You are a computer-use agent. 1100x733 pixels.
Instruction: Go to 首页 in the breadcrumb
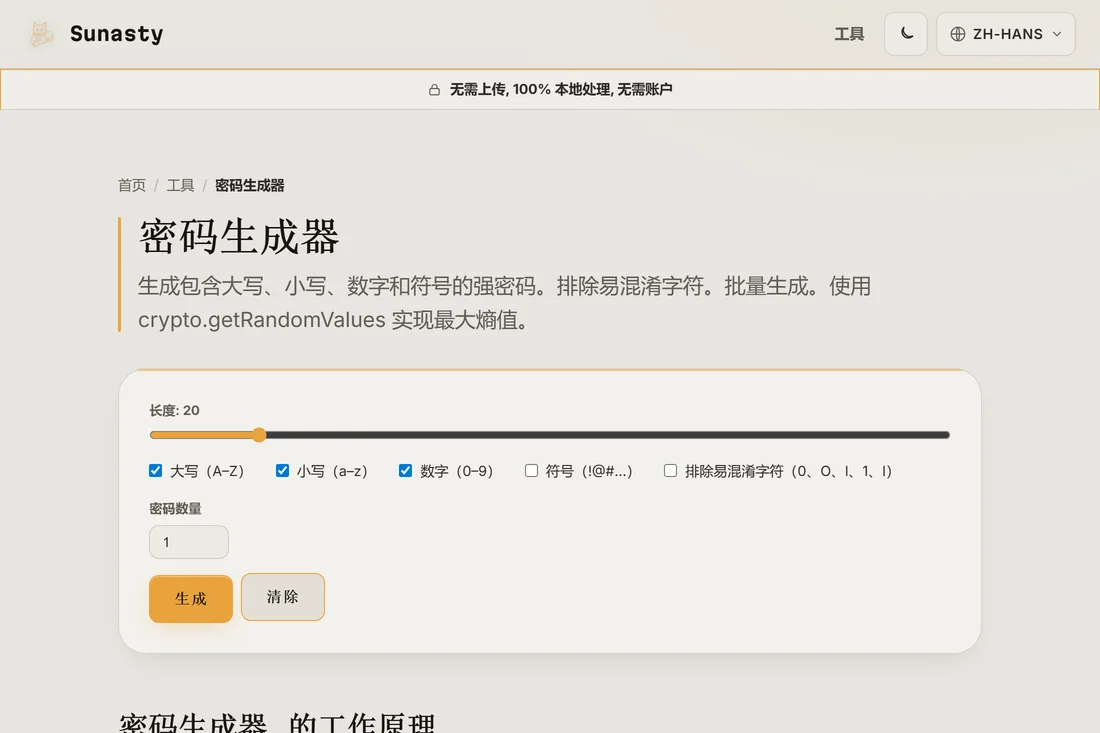pos(132,185)
